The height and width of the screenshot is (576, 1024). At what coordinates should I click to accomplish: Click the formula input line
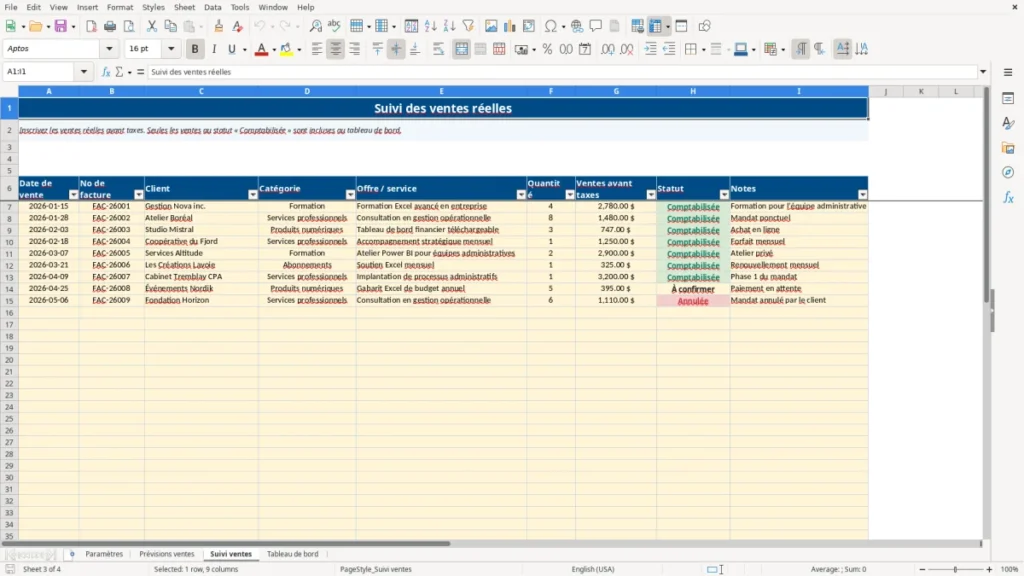[x=562, y=72]
